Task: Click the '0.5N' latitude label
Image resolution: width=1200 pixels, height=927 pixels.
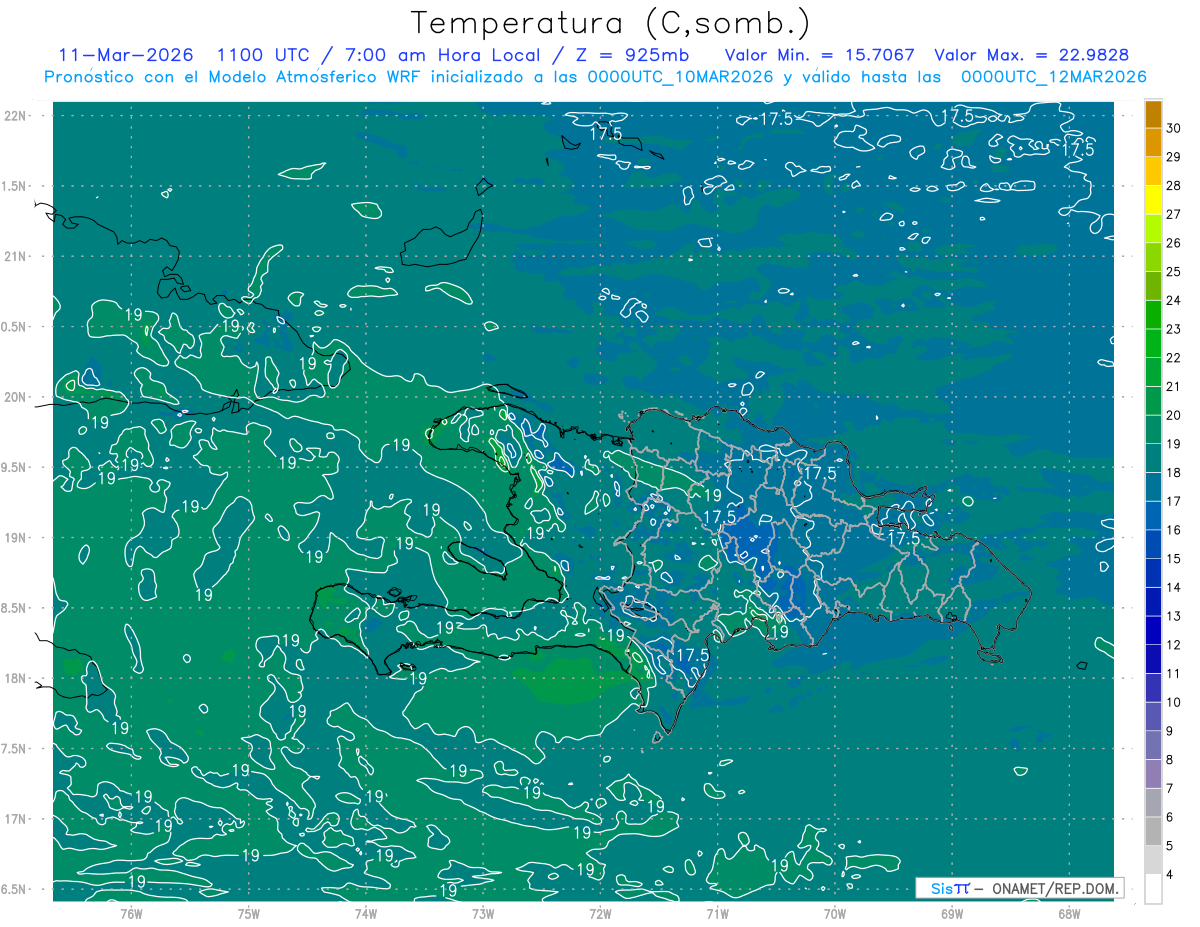Action: [15, 327]
